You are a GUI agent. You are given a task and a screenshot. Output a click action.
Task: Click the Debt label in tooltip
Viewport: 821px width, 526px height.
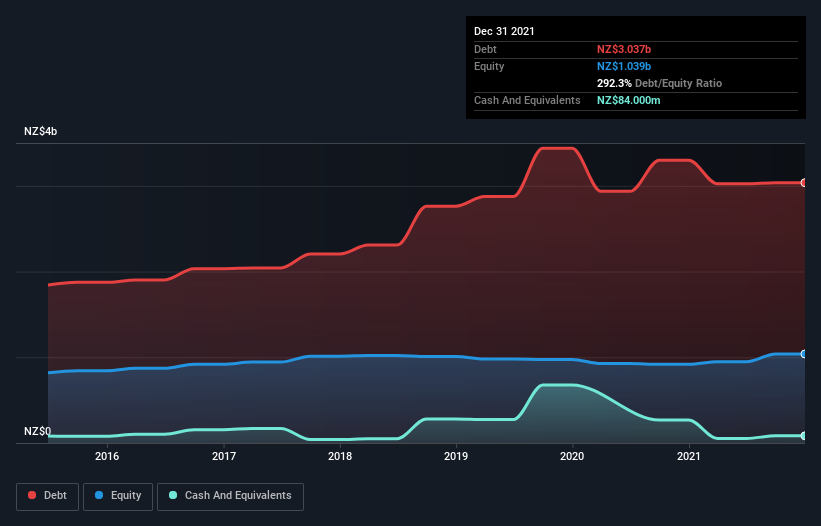click(x=485, y=49)
